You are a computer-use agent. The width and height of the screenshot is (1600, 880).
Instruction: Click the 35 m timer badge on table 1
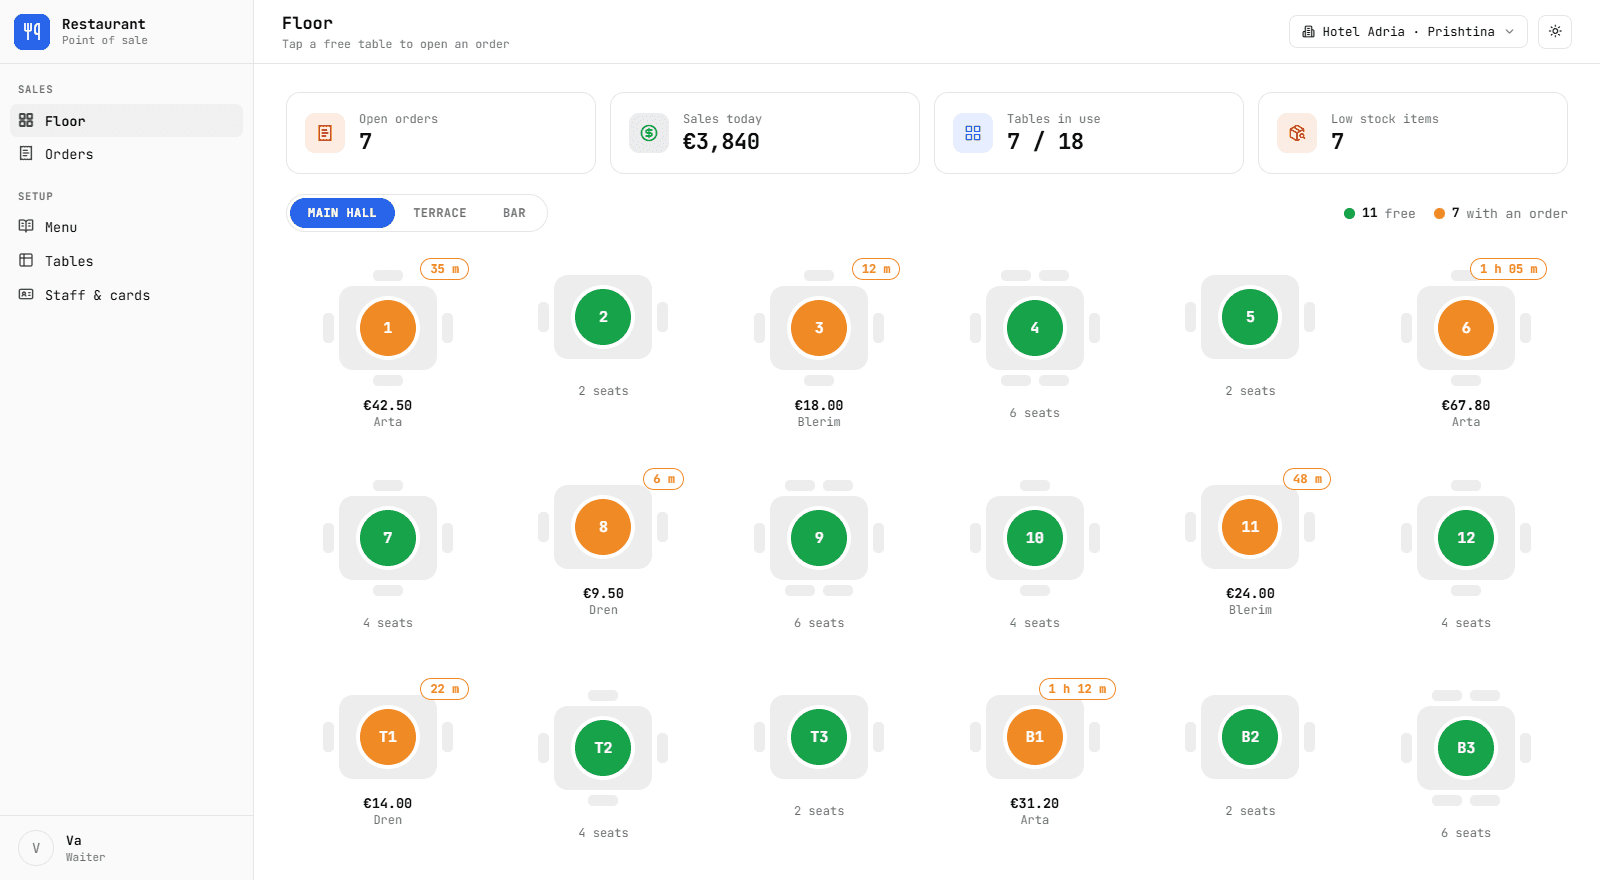[445, 269]
